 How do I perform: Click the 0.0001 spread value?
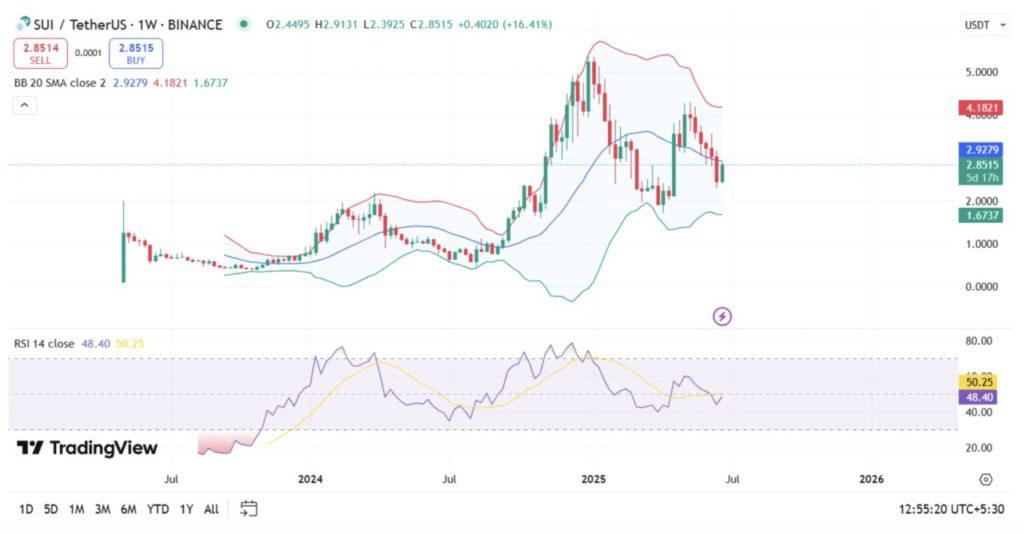pos(88,53)
